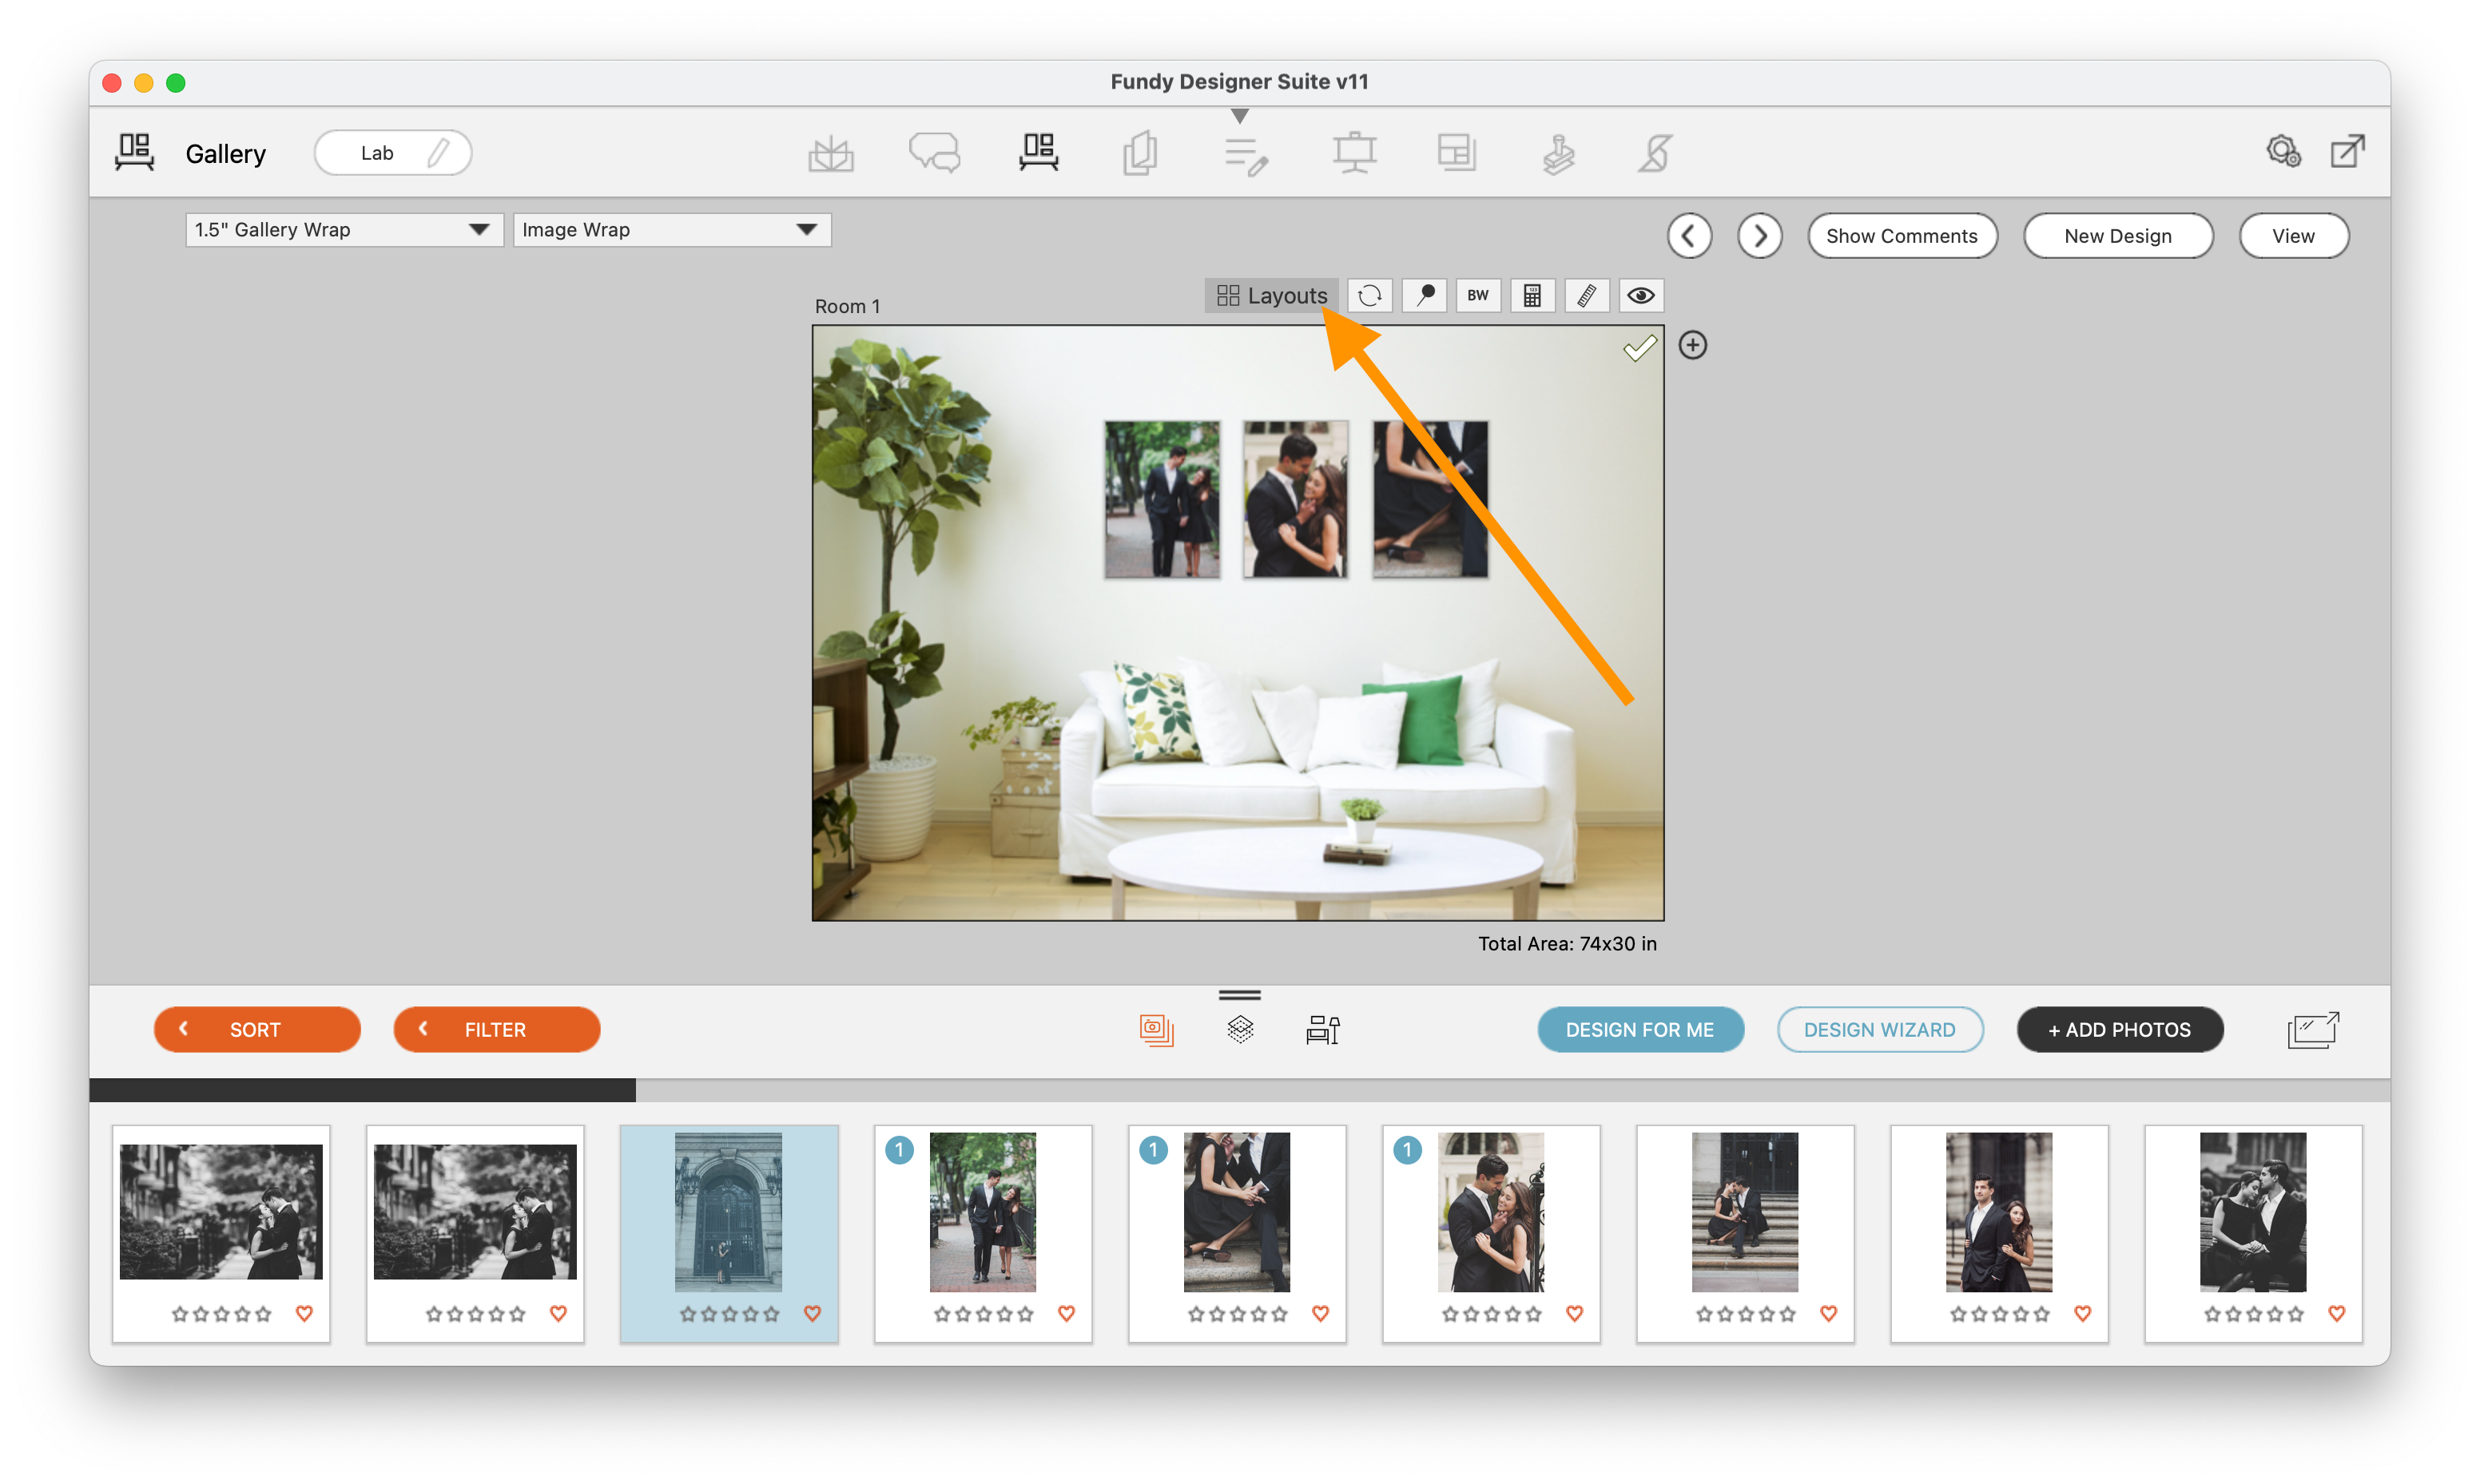Click + ADD PHOTOS

pos(2120,1029)
